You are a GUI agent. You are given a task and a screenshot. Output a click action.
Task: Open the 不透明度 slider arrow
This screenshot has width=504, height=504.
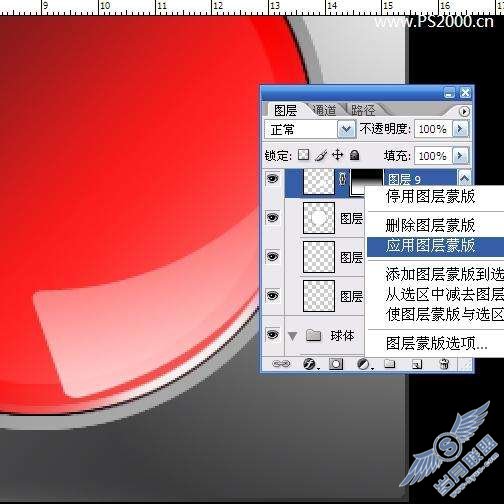point(460,129)
